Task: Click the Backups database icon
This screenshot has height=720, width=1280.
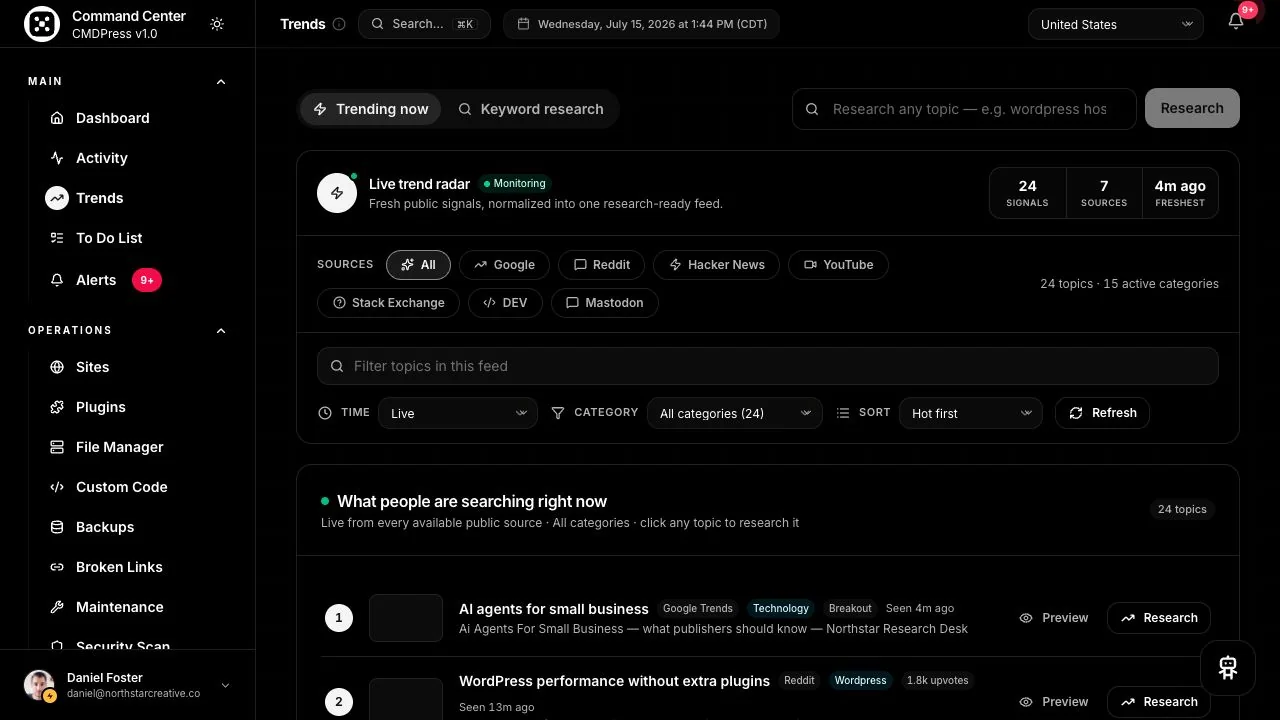Action: point(57,527)
